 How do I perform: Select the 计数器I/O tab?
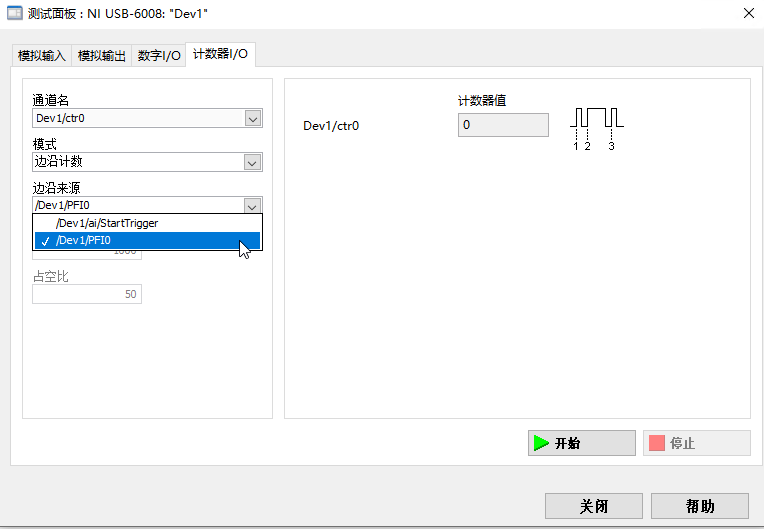pyautogui.click(x=220, y=54)
